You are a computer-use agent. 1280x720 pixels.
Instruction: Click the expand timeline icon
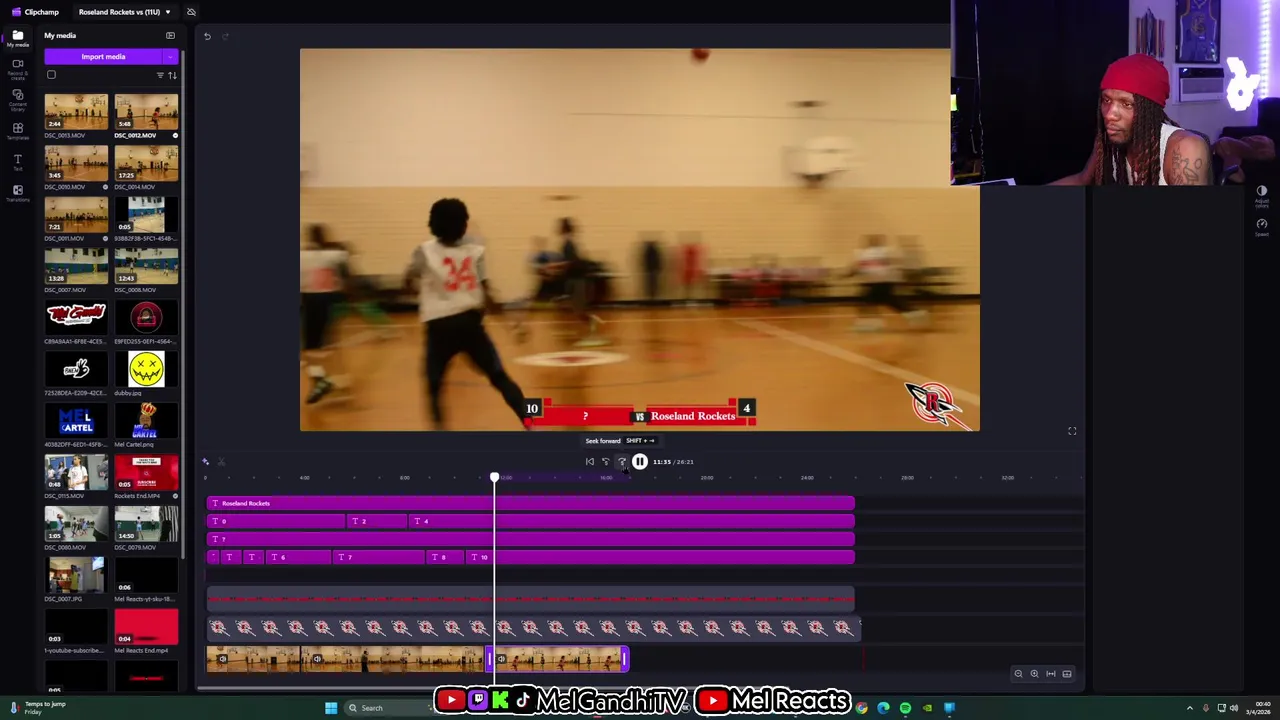click(1067, 674)
